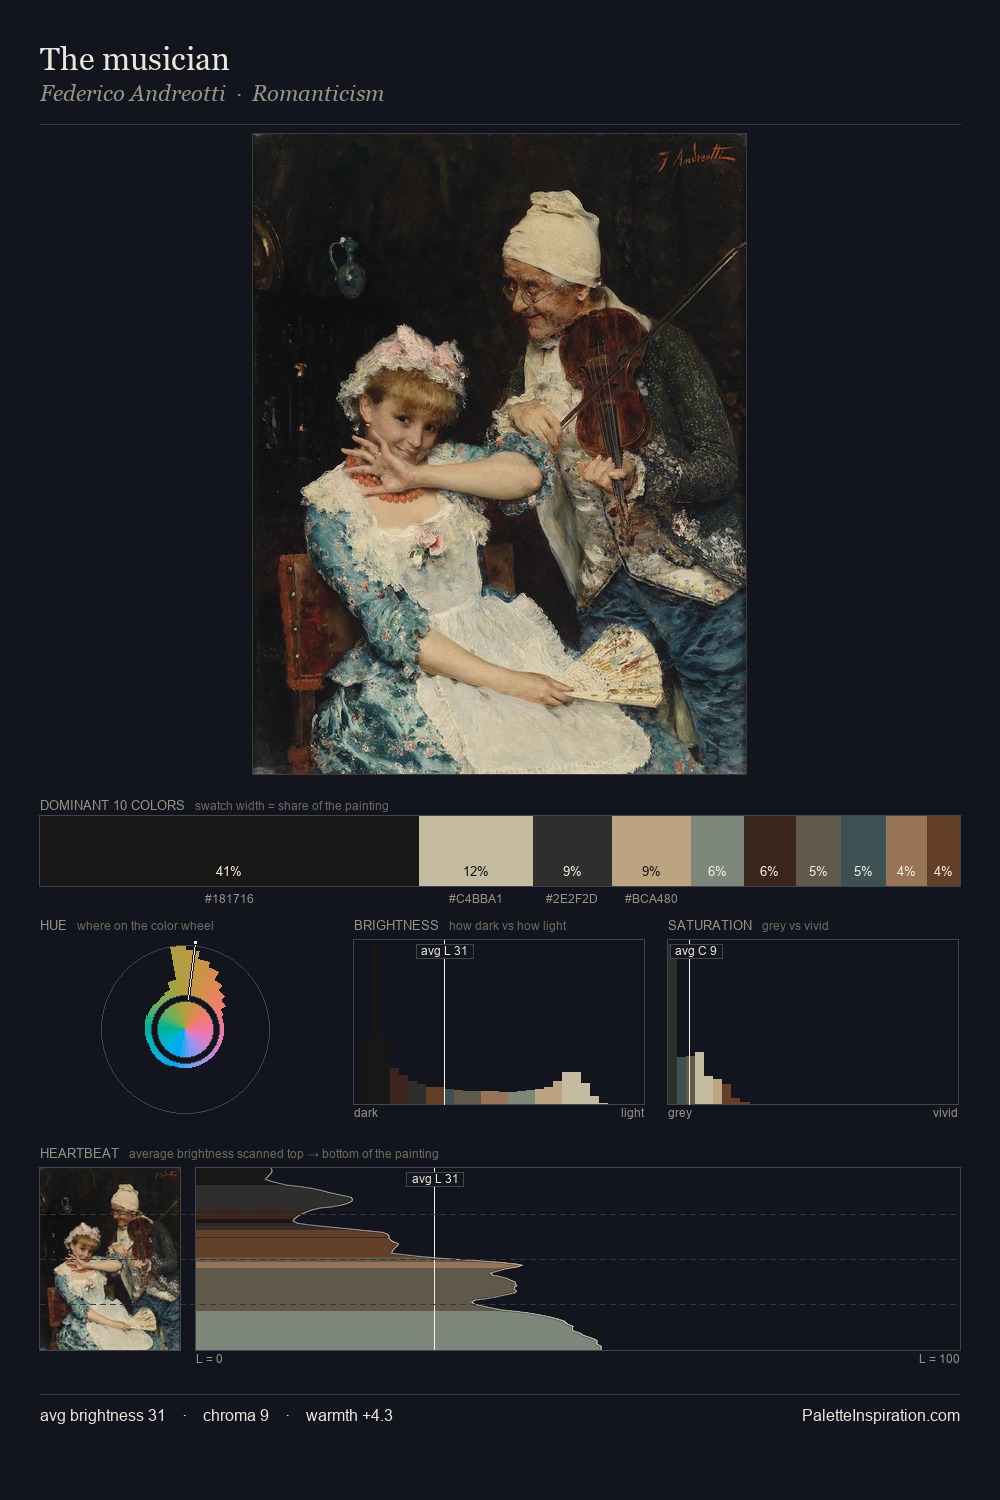Click the 'warmth +4.3' footer stat
This screenshot has width=1000, height=1500.
point(349,1416)
